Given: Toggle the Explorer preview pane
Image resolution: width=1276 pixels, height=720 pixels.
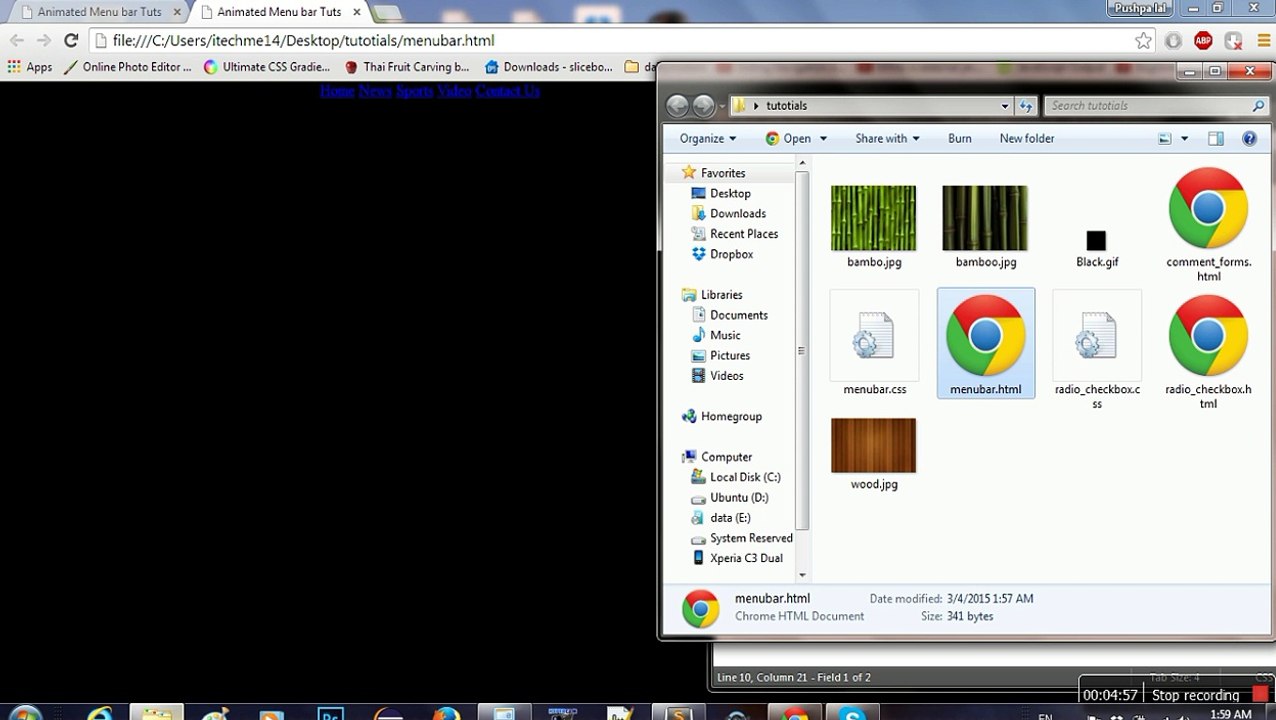Looking at the screenshot, I should point(1216,139).
